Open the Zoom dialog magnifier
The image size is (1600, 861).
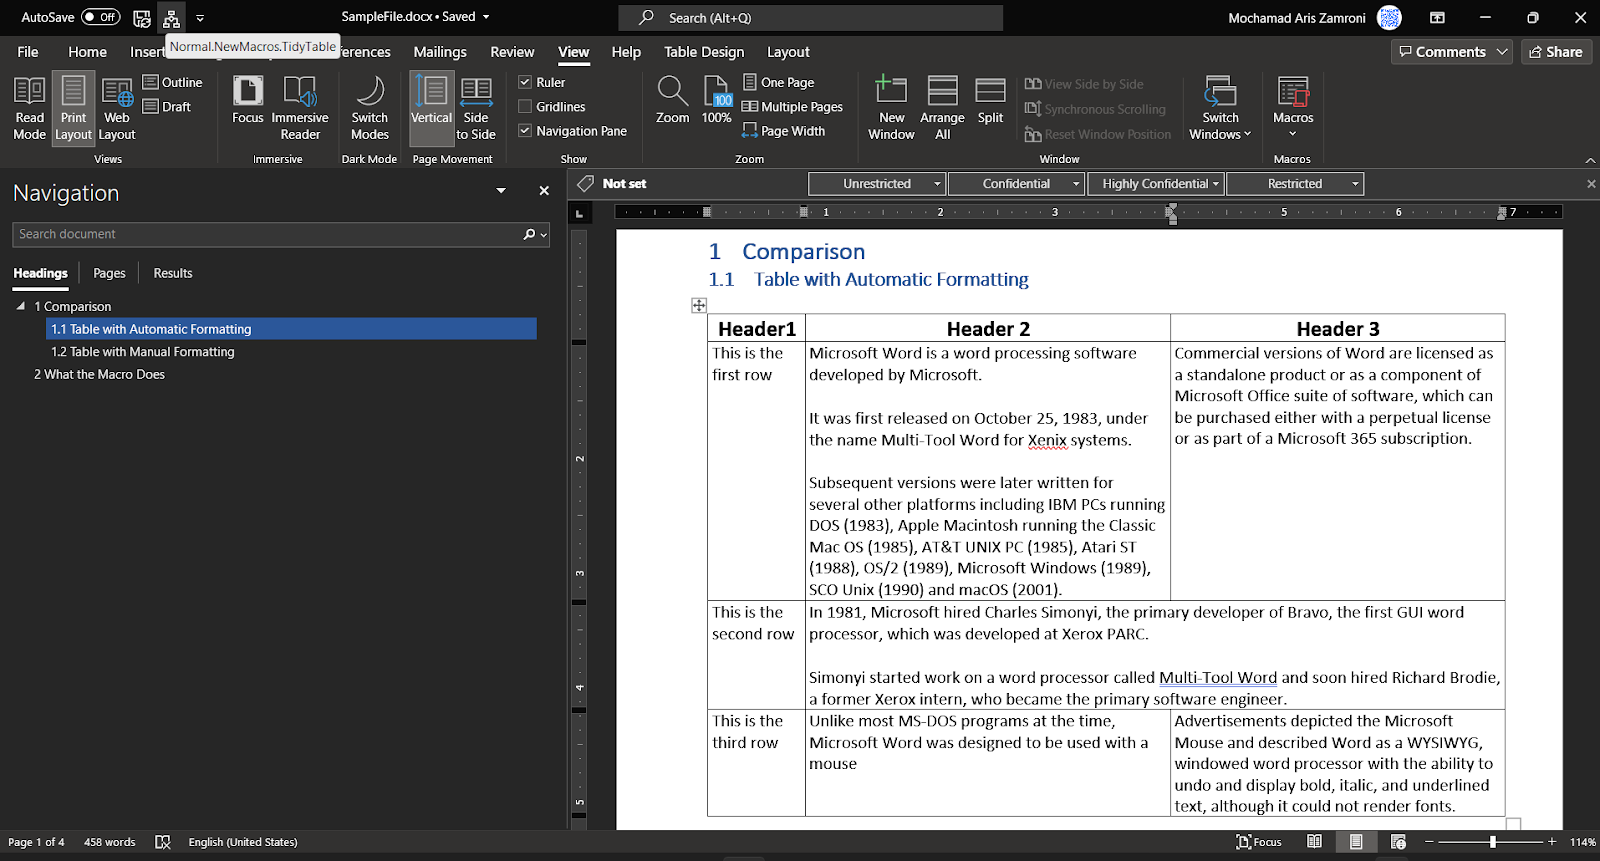672,100
